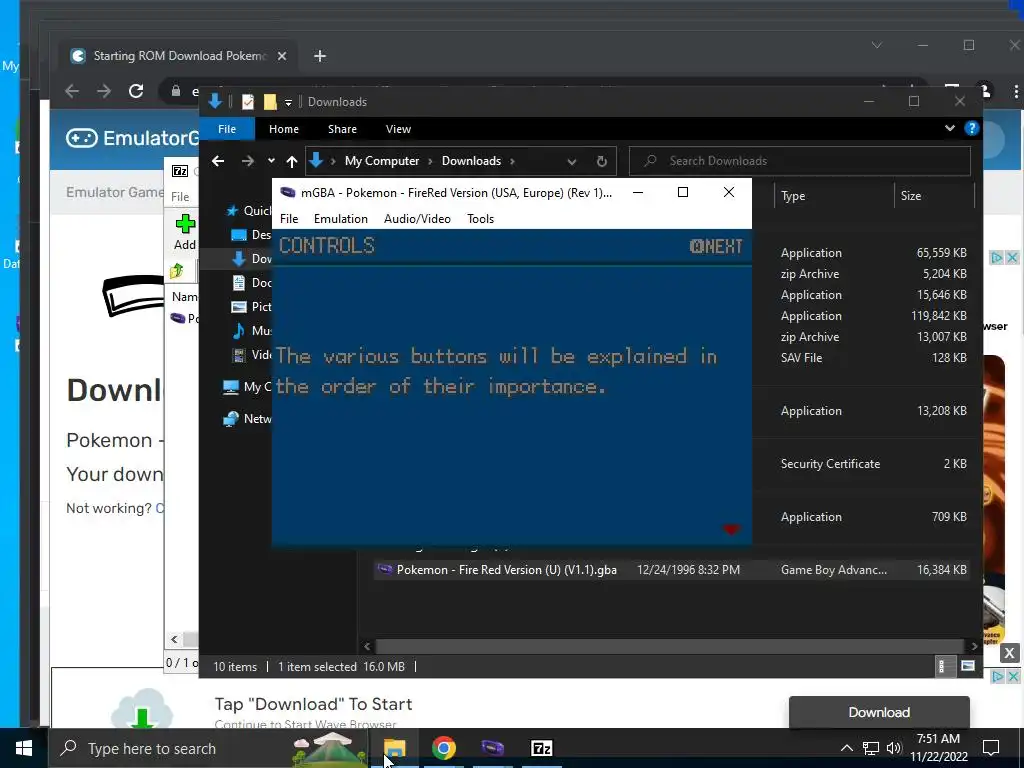Image resolution: width=1024 pixels, height=768 pixels.
Task: Open the mGBA Tools menu
Action: click(x=480, y=219)
